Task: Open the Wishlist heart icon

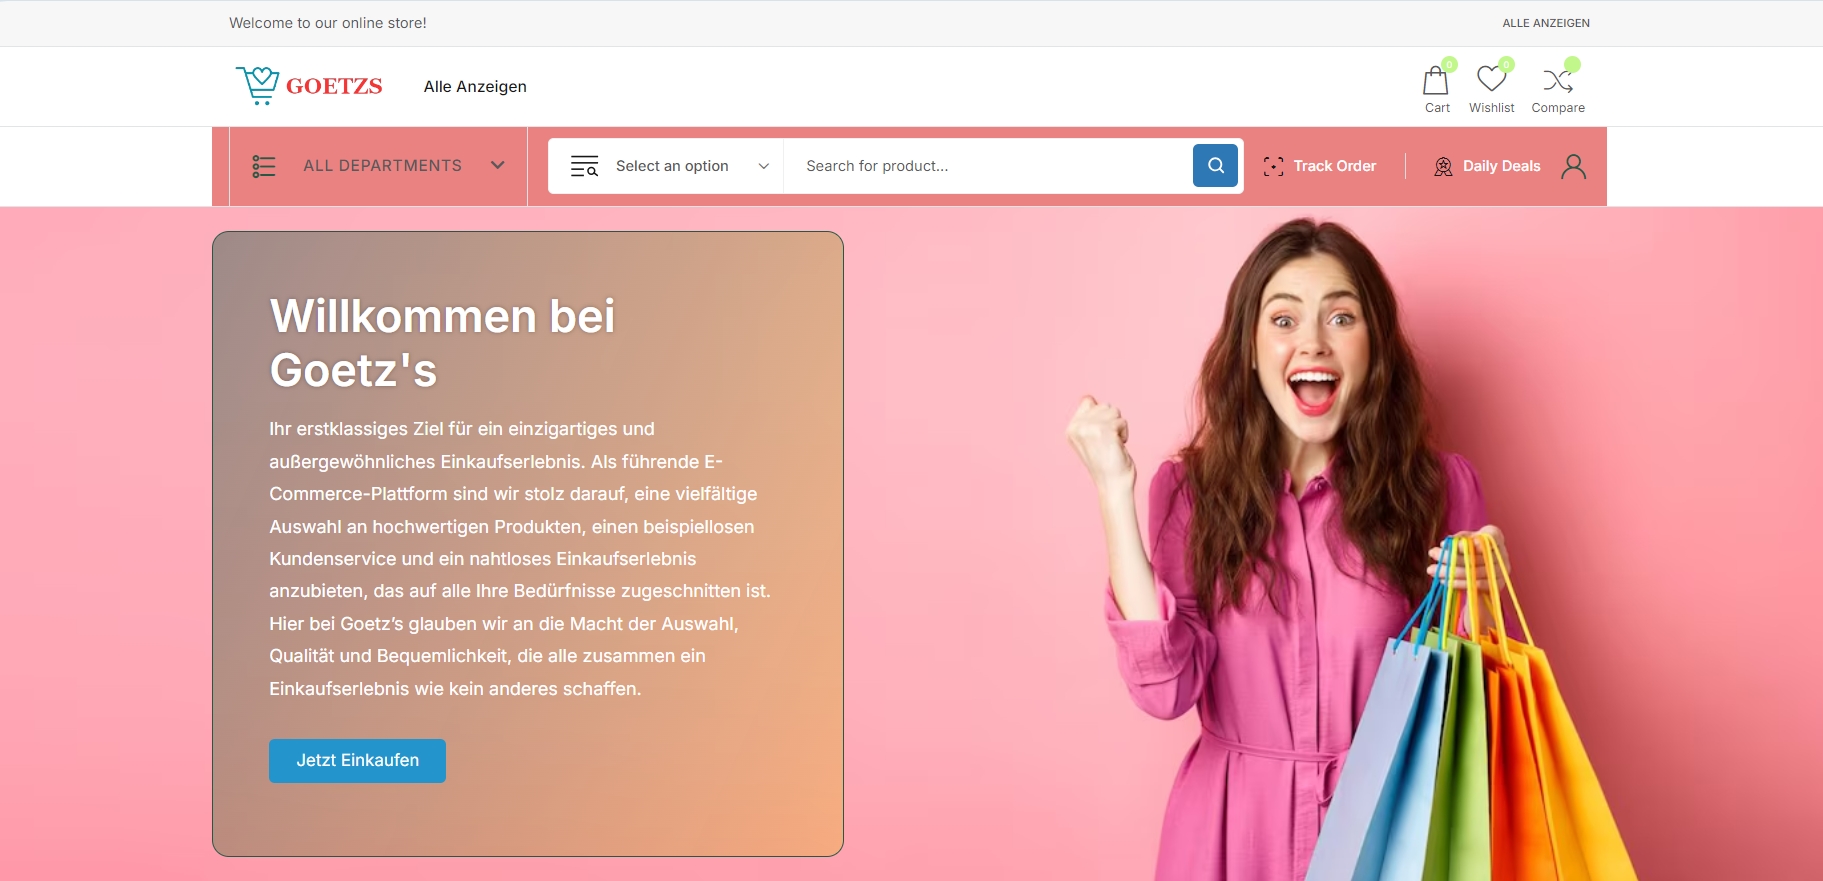Action: (1491, 78)
